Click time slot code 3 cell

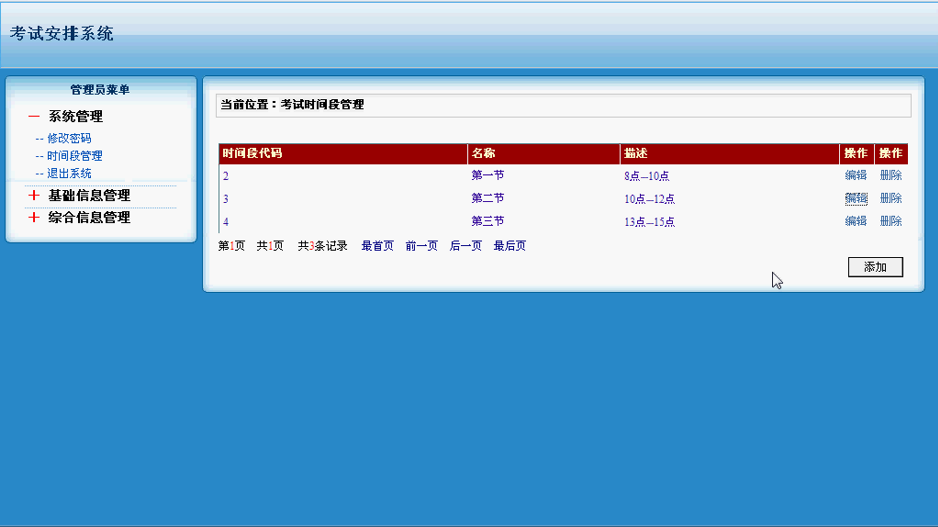point(226,199)
